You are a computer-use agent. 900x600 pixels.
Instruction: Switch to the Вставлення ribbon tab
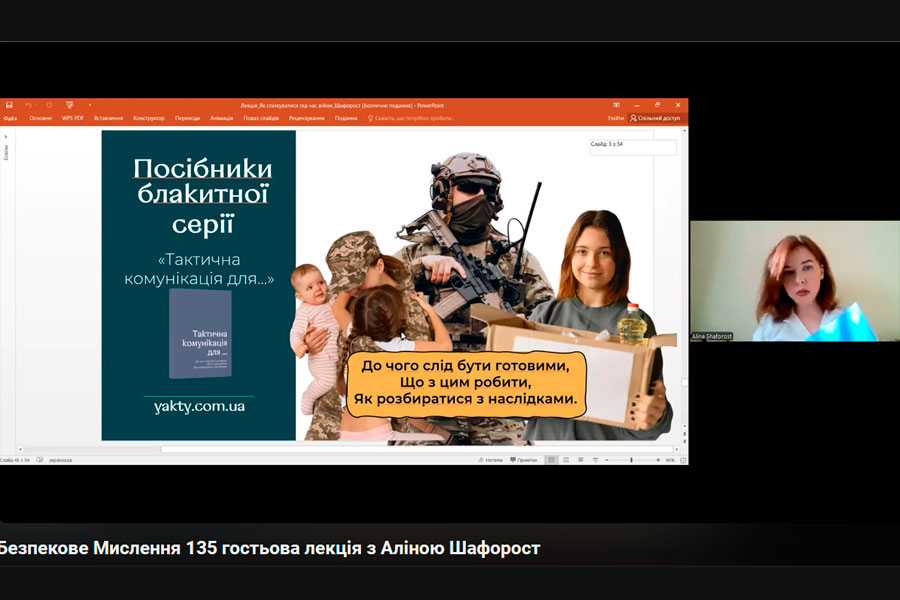pos(108,118)
